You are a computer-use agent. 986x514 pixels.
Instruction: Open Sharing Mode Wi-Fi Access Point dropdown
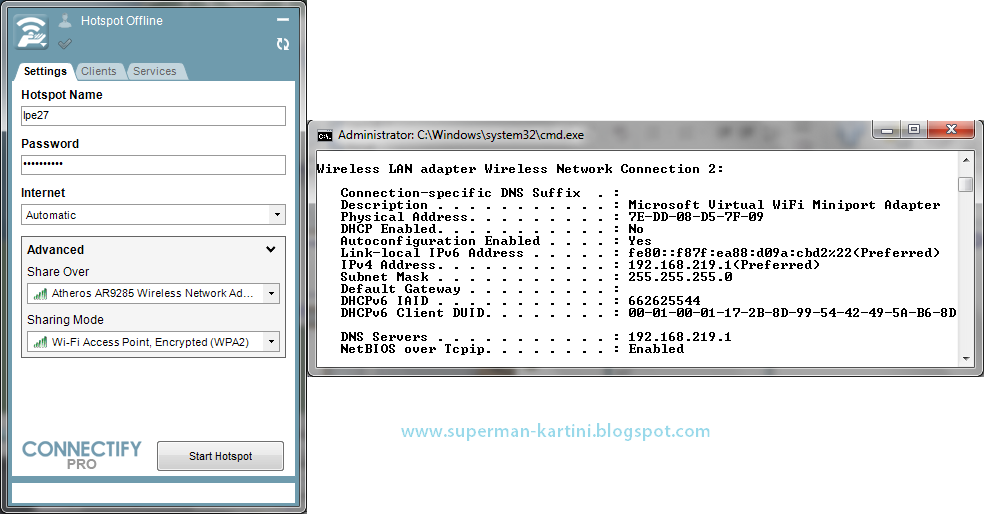coord(153,342)
